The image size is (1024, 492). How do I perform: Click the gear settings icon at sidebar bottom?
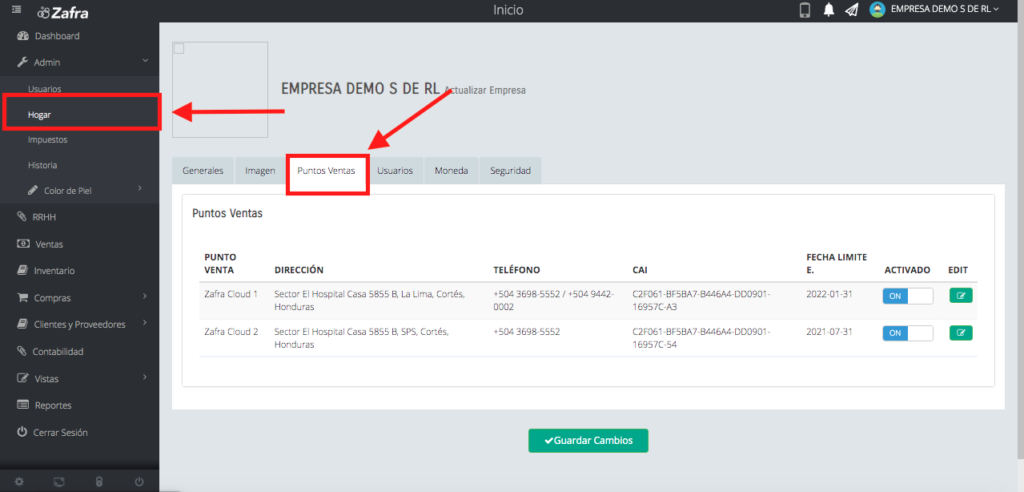coord(20,482)
